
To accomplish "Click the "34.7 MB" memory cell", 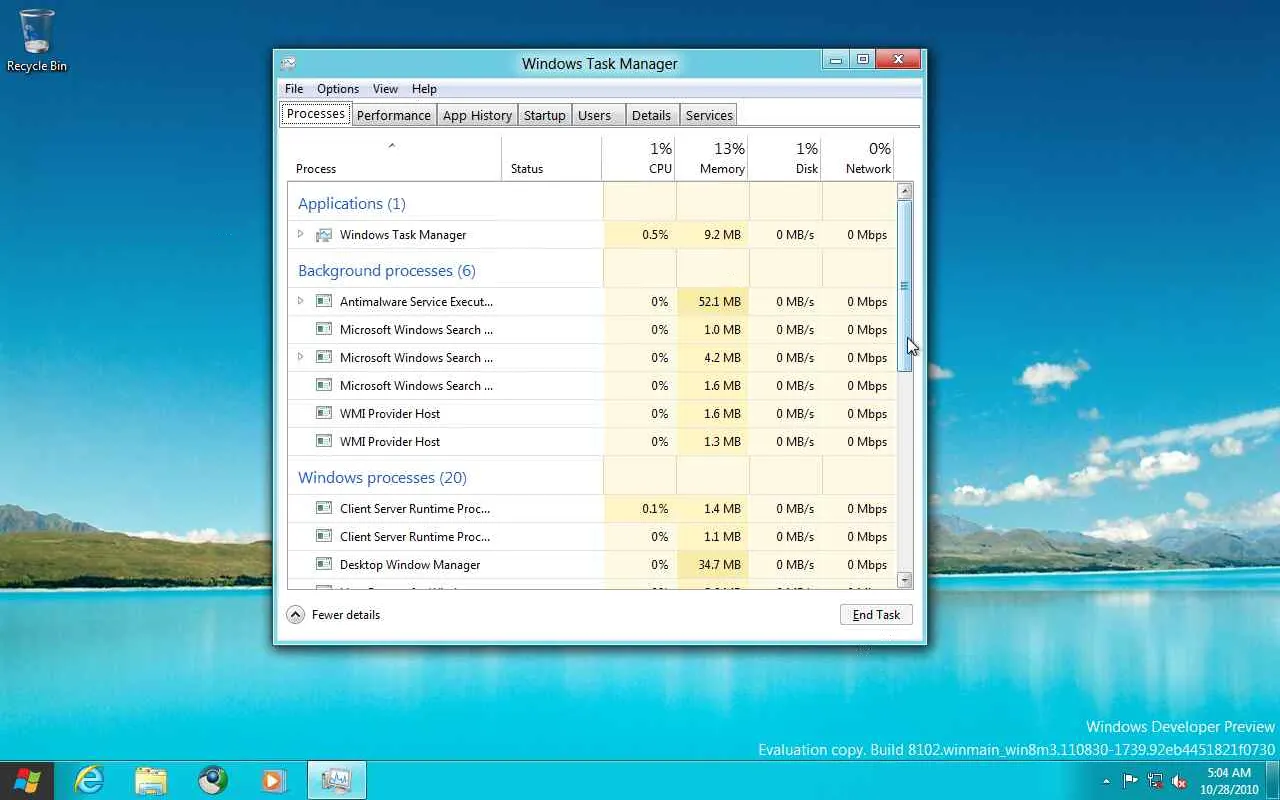I will (x=712, y=564).
